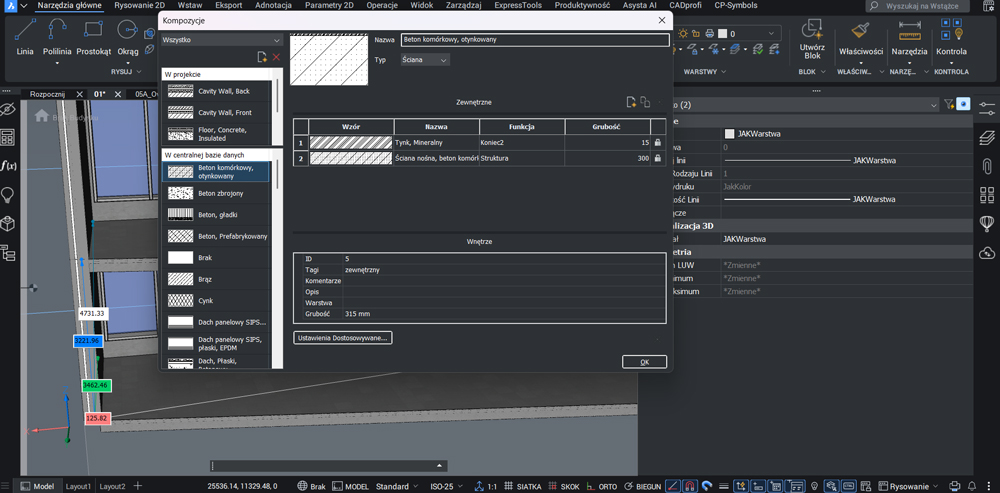Select the Linia line drawing tool
The image size is (1000, 493).
(x=26, y=37)
